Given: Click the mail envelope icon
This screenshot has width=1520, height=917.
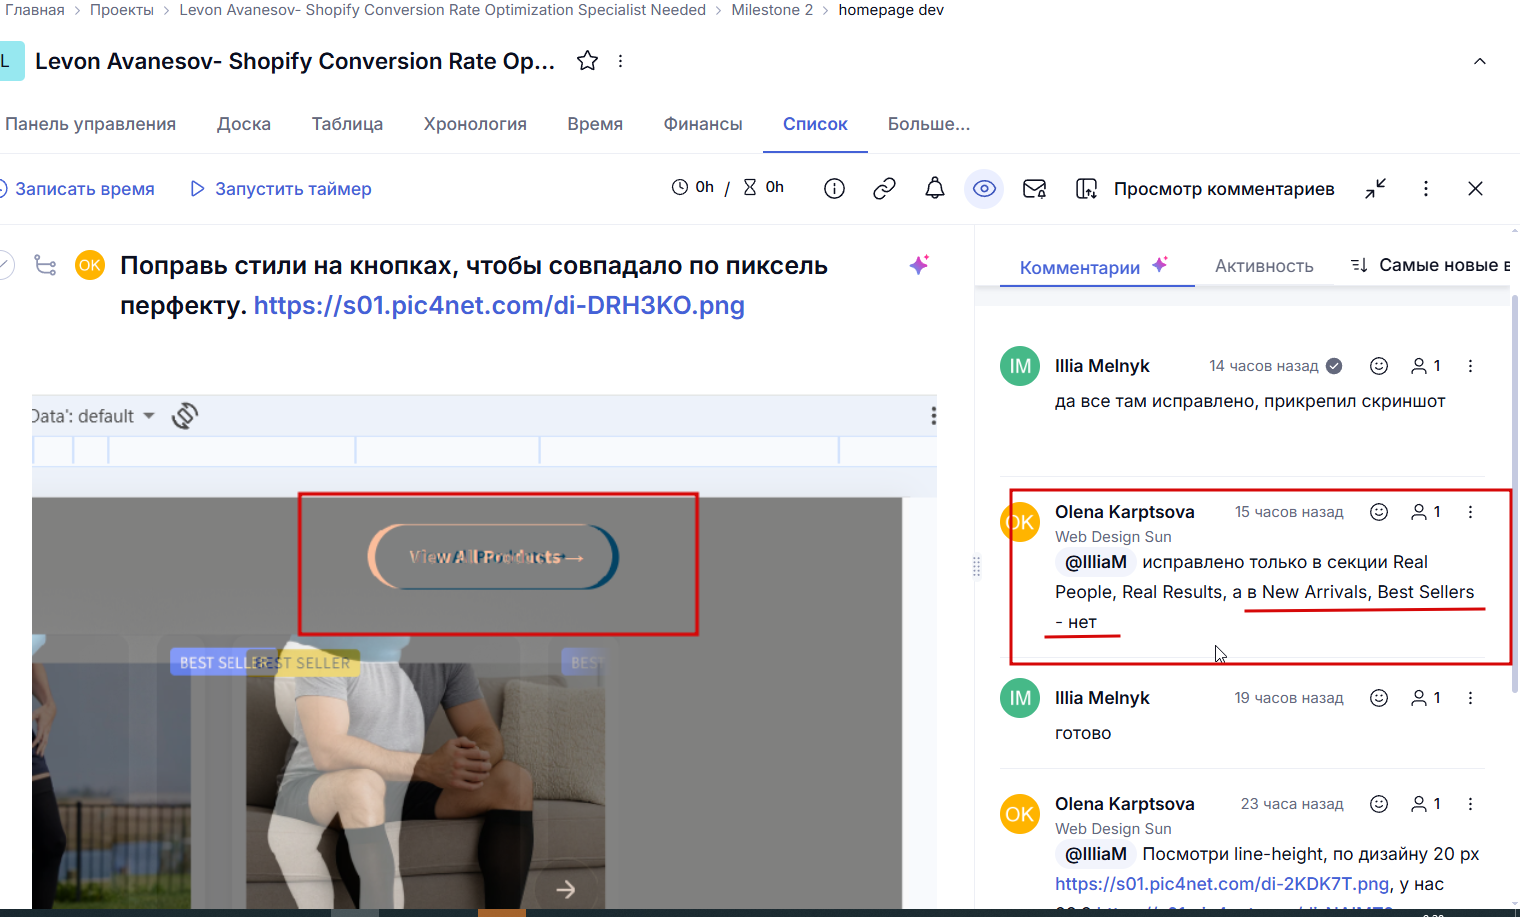Looking at the screenshot, I should point(1035,188).
